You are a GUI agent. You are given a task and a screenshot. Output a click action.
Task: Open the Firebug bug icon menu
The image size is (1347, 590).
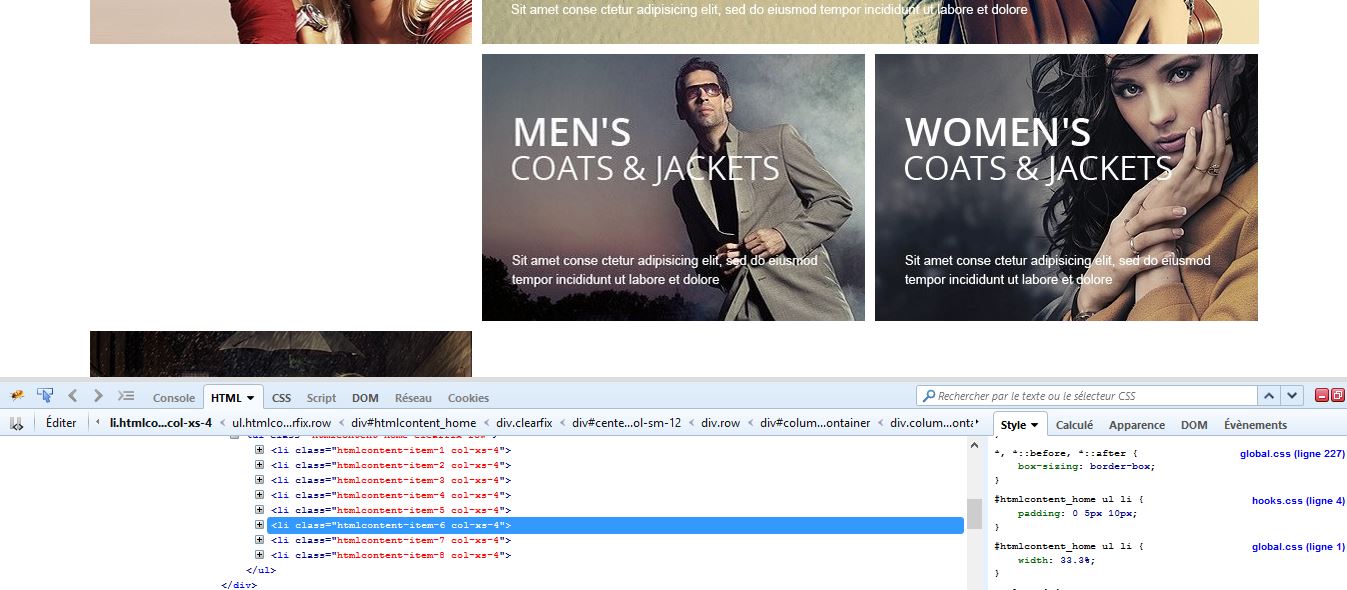(x=17, y=396)
